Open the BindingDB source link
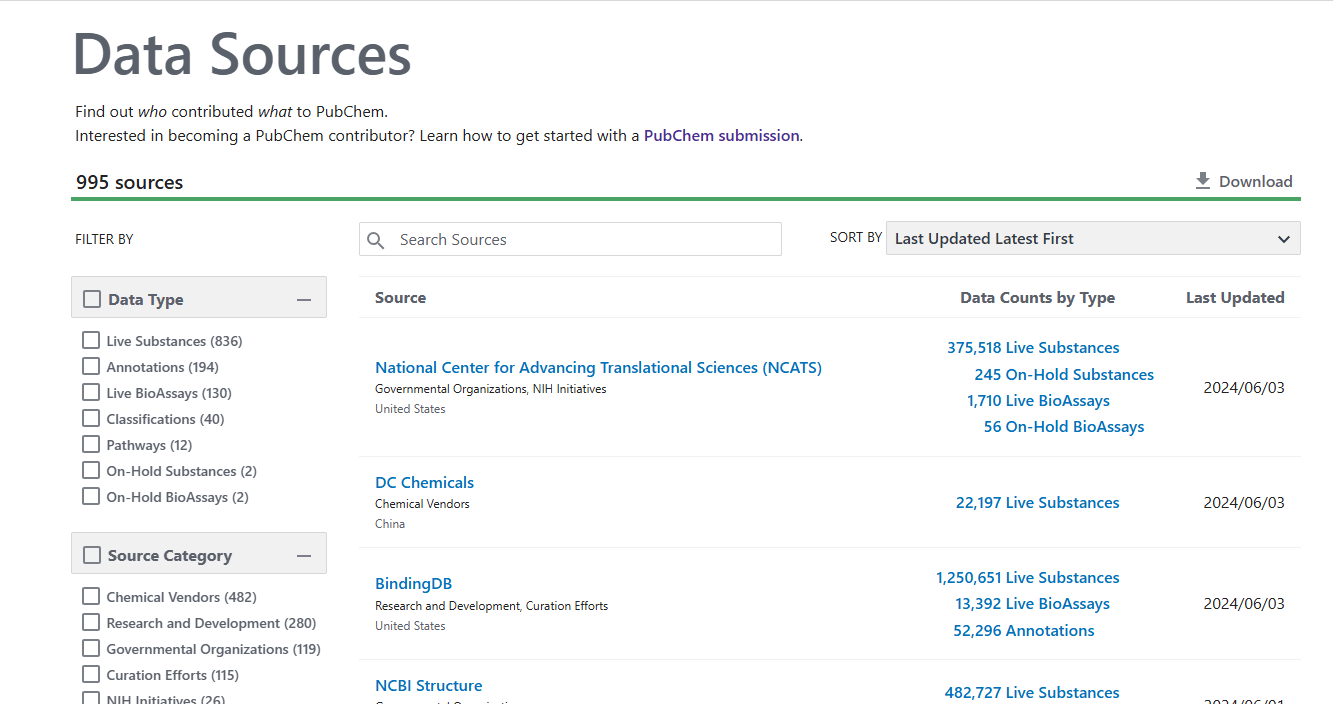The width and height of the screenshot is (1333, 704). [x=413, y=584]
